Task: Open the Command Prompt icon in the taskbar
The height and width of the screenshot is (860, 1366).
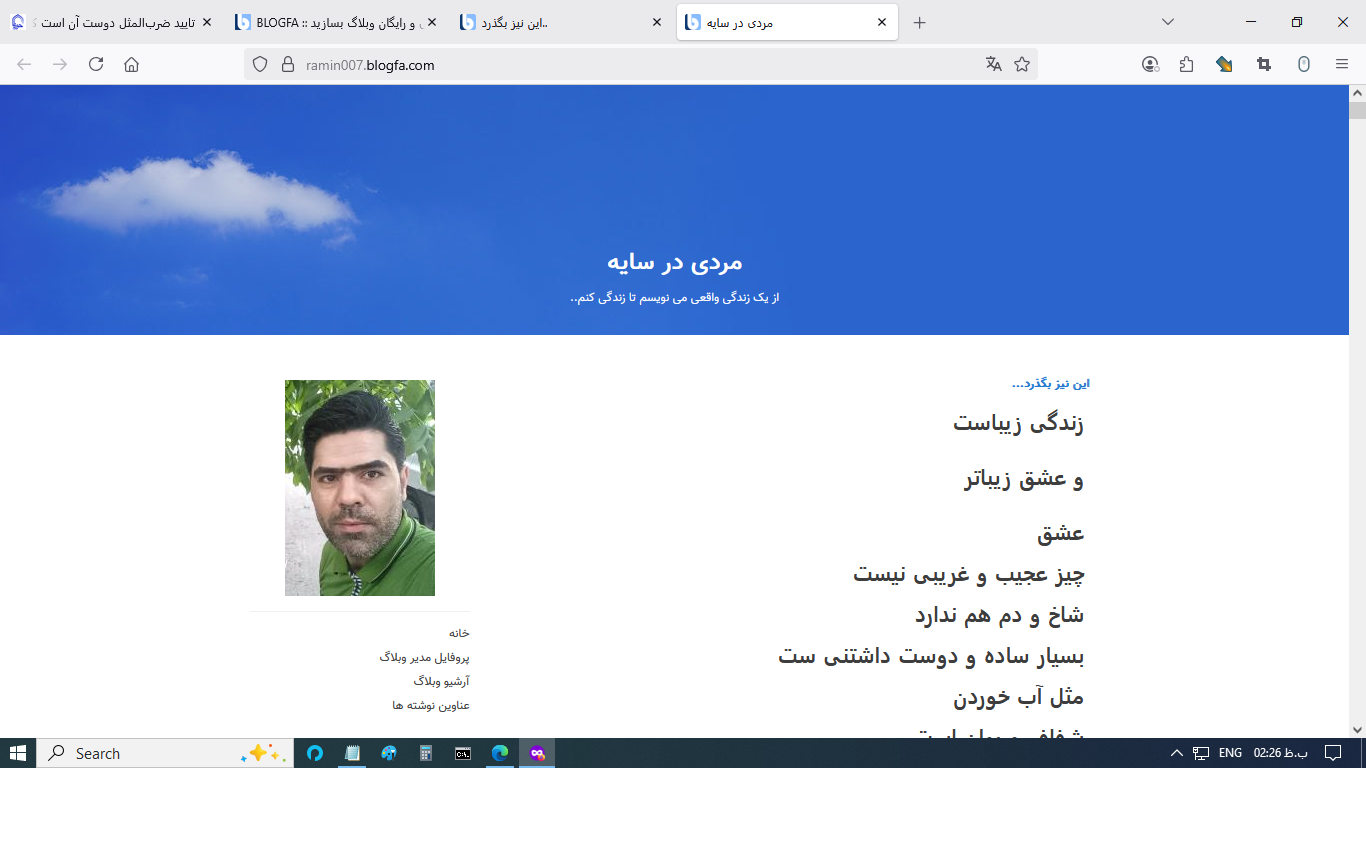Action: click(x=463, y=753)
